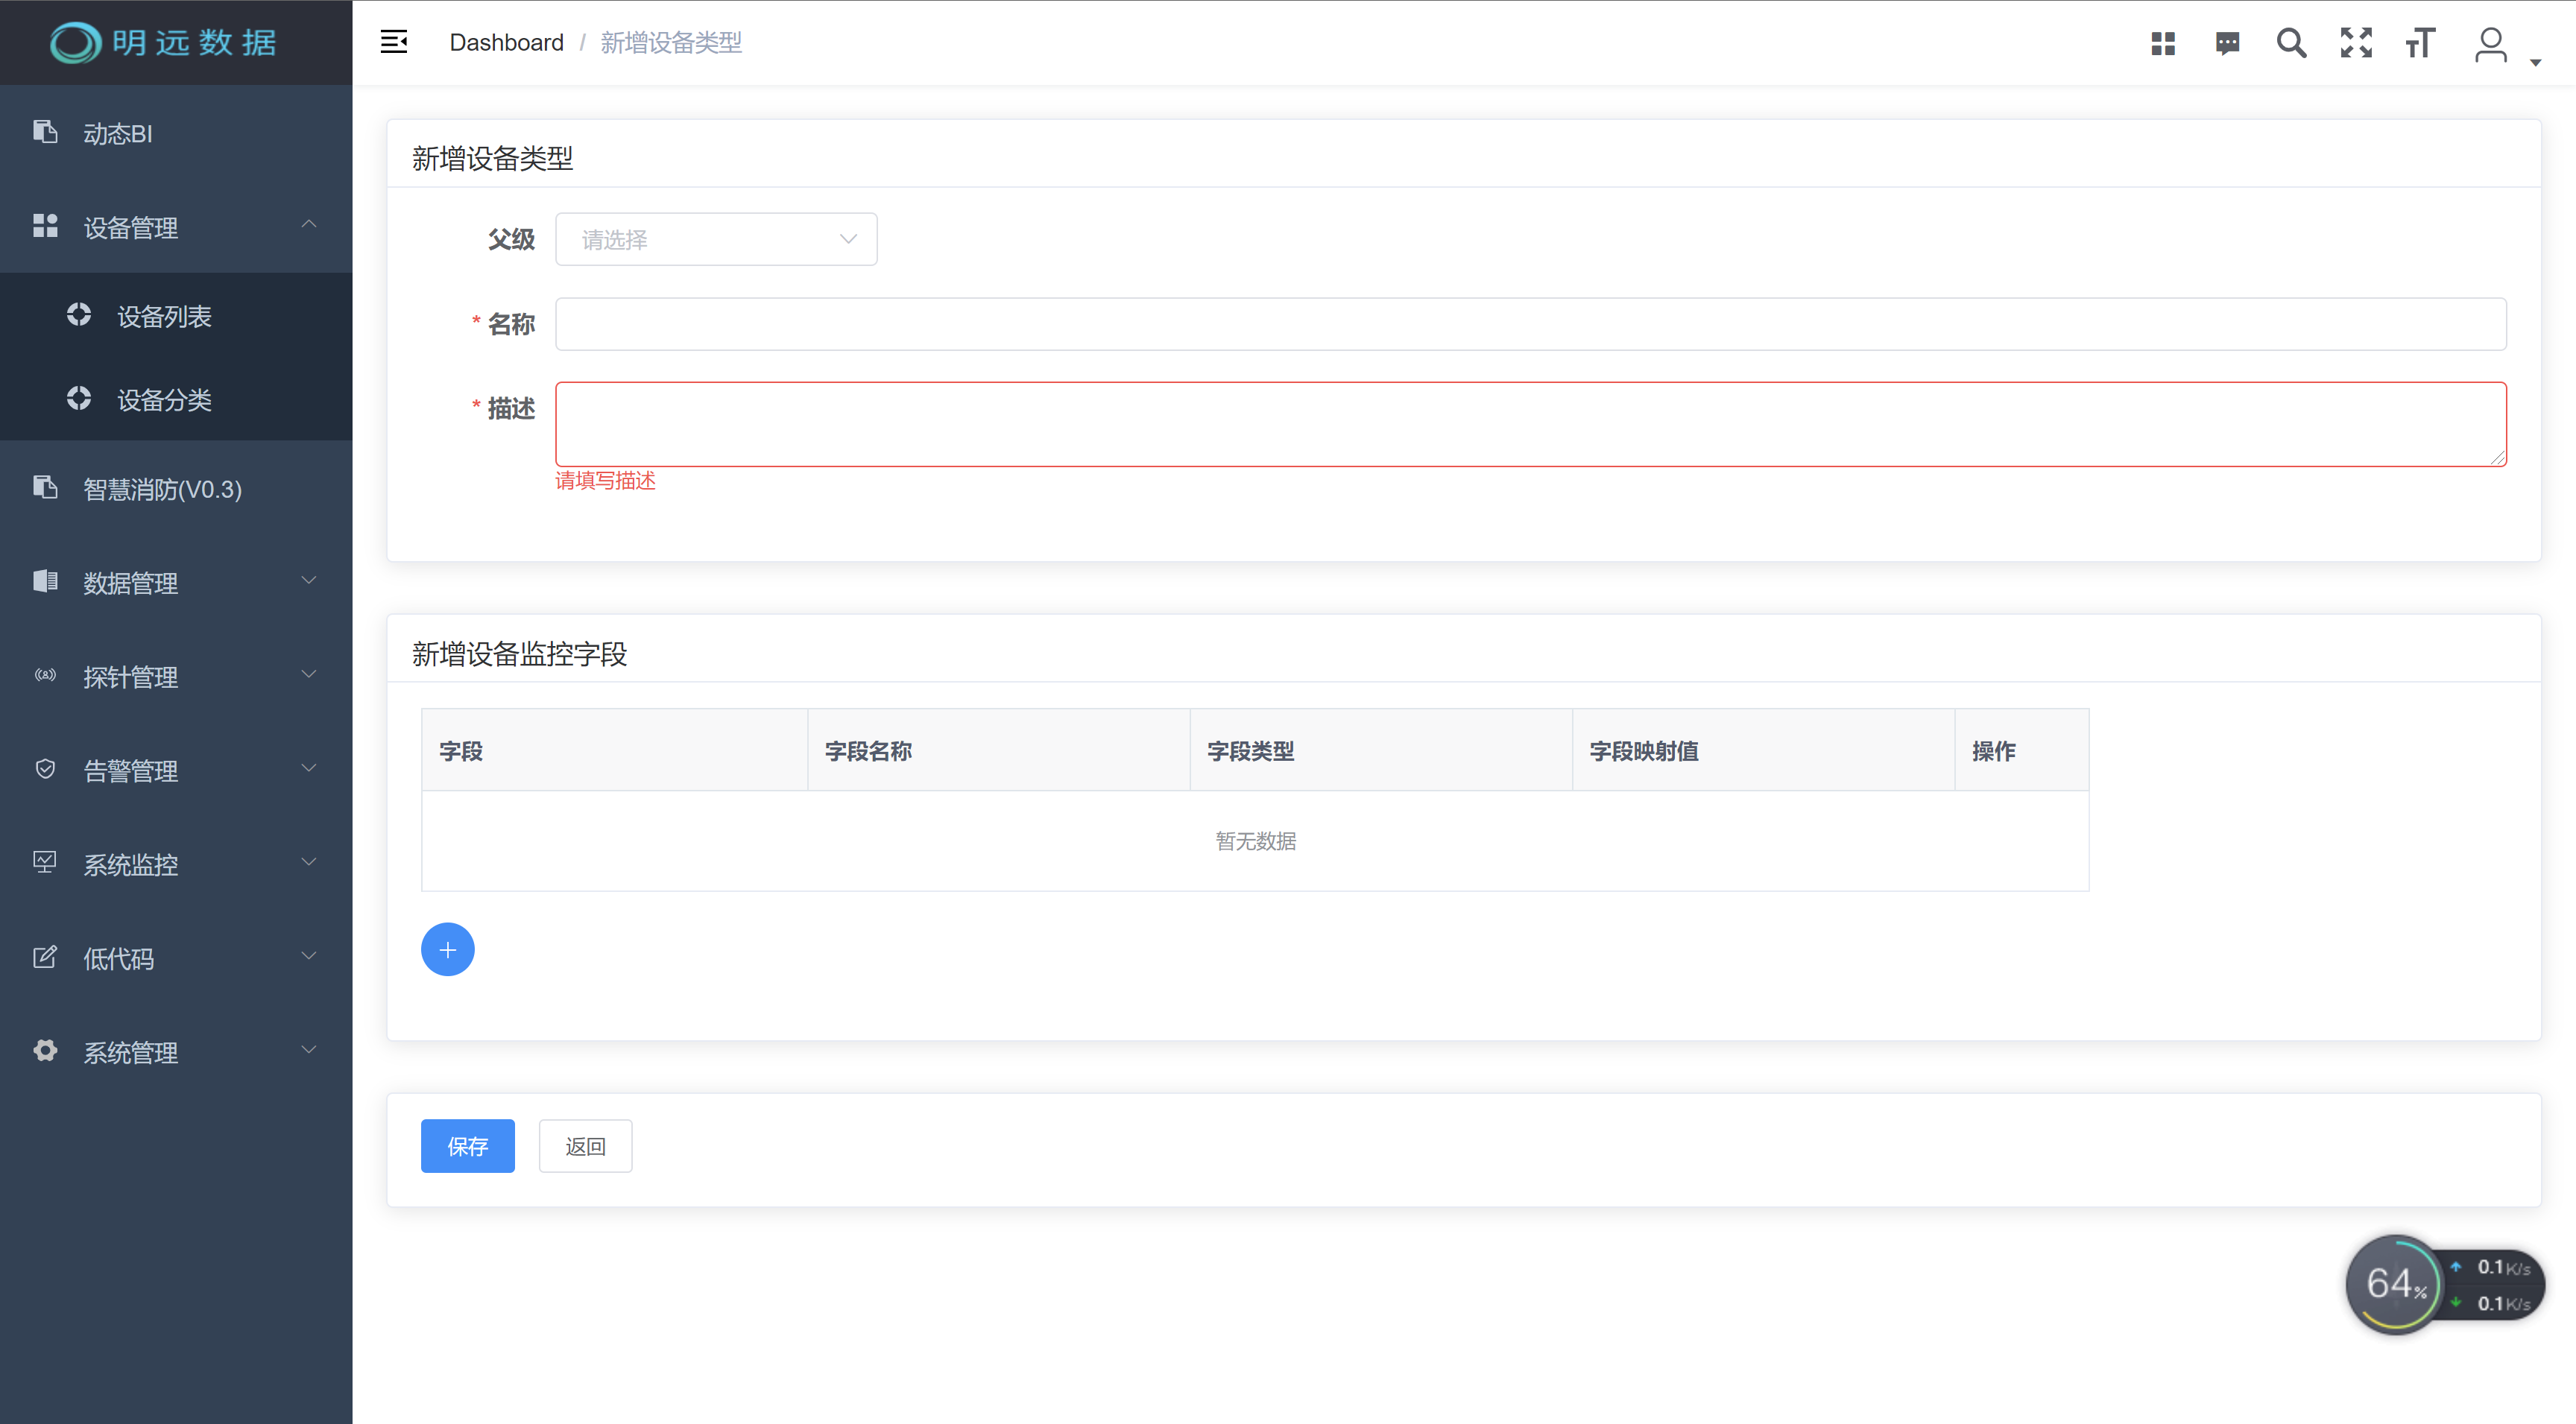Click the 新增设备类型 breadcrumb
This screenshot has width=2576, height=1424.
click(671, 42)
